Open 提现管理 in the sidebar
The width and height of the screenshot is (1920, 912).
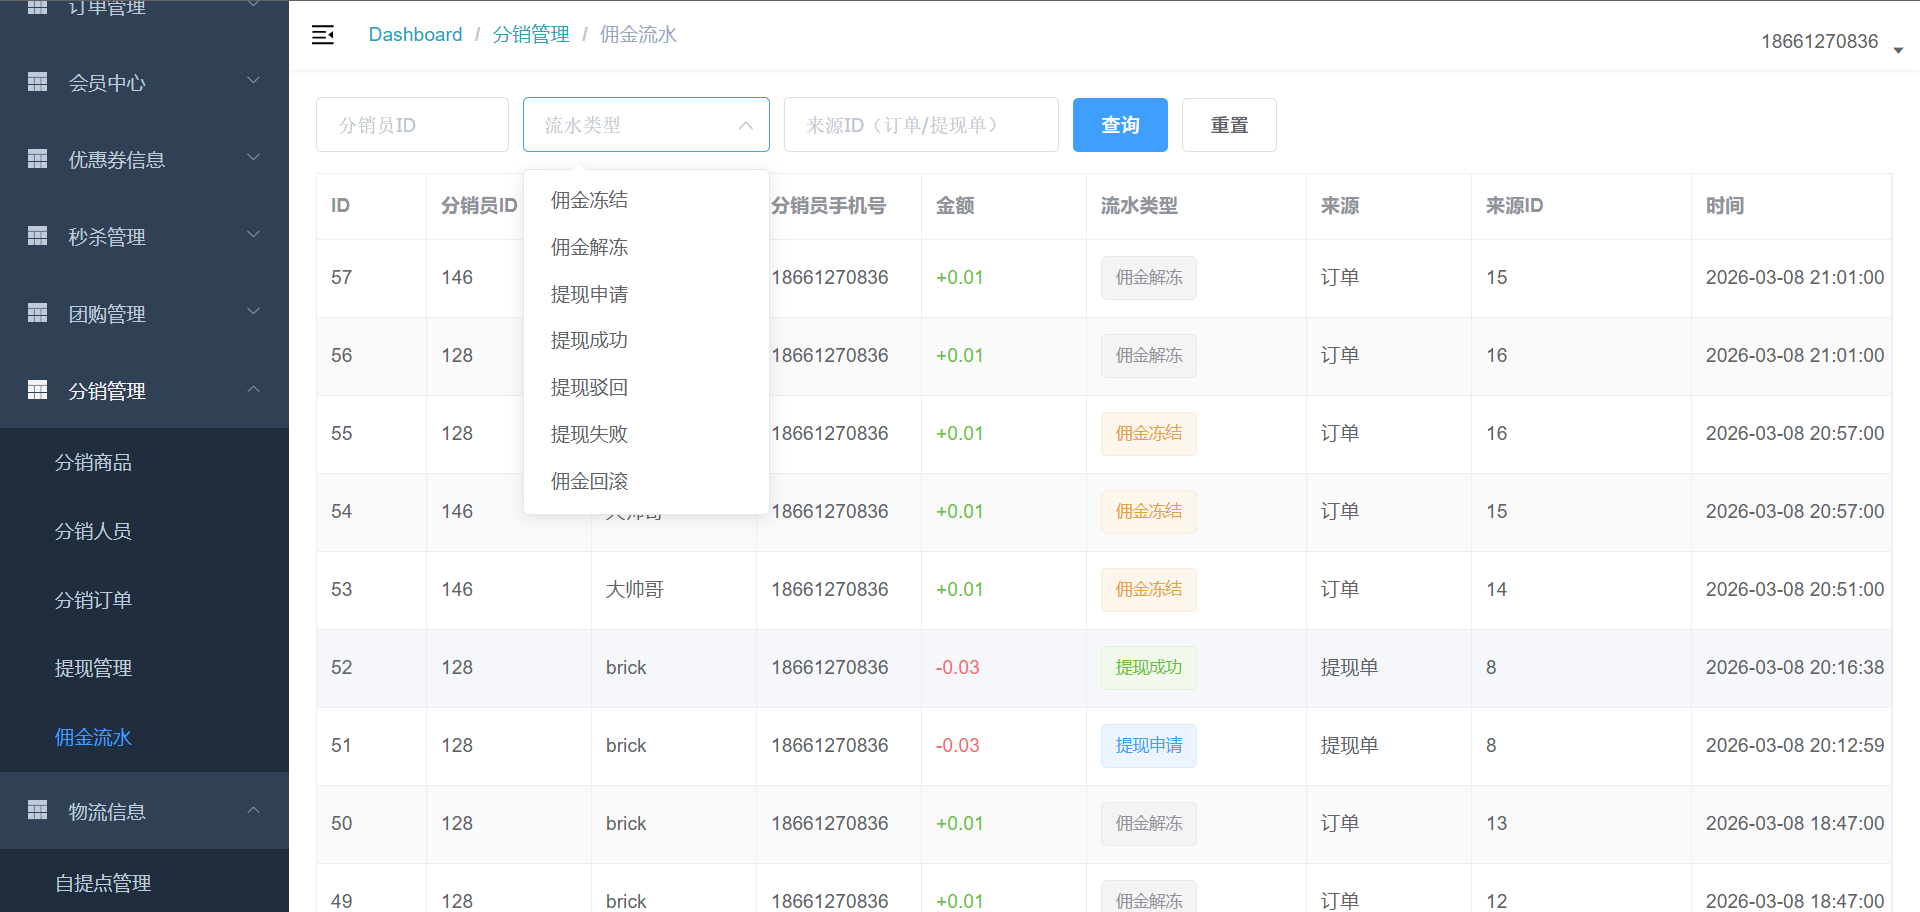(x=93, y=668)
